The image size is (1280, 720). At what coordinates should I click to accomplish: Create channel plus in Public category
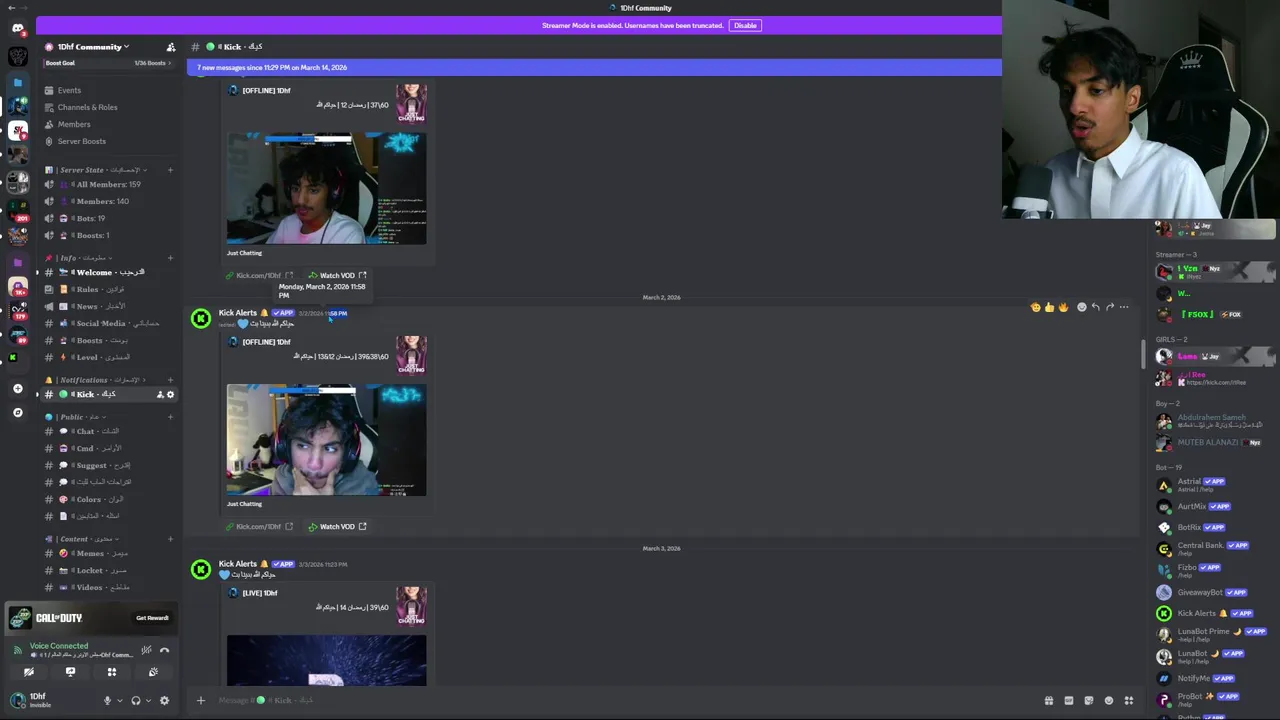[170, 417]
